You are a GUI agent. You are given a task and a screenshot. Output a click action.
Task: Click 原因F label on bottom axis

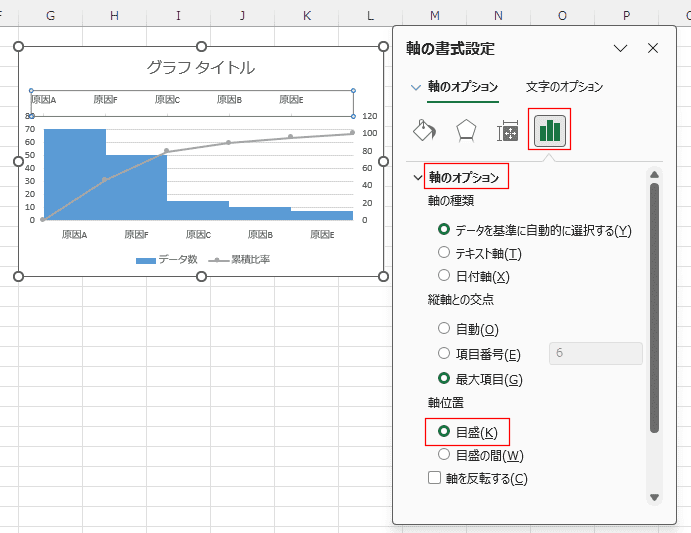pyautogui.click(x=136, y=235)
